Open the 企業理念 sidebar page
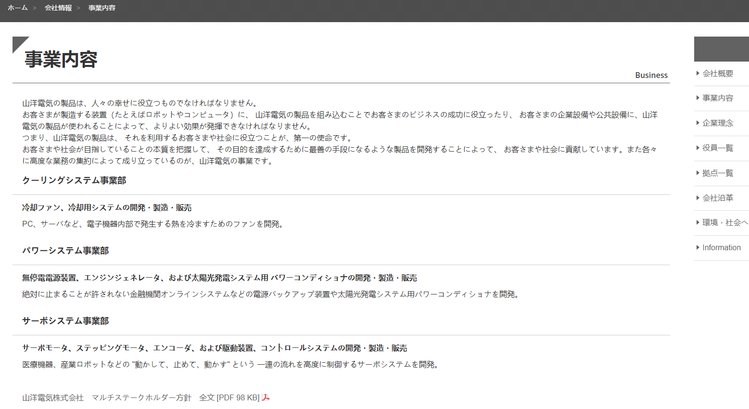The height and width of the screenshot is (409, 749). (718, 123)
